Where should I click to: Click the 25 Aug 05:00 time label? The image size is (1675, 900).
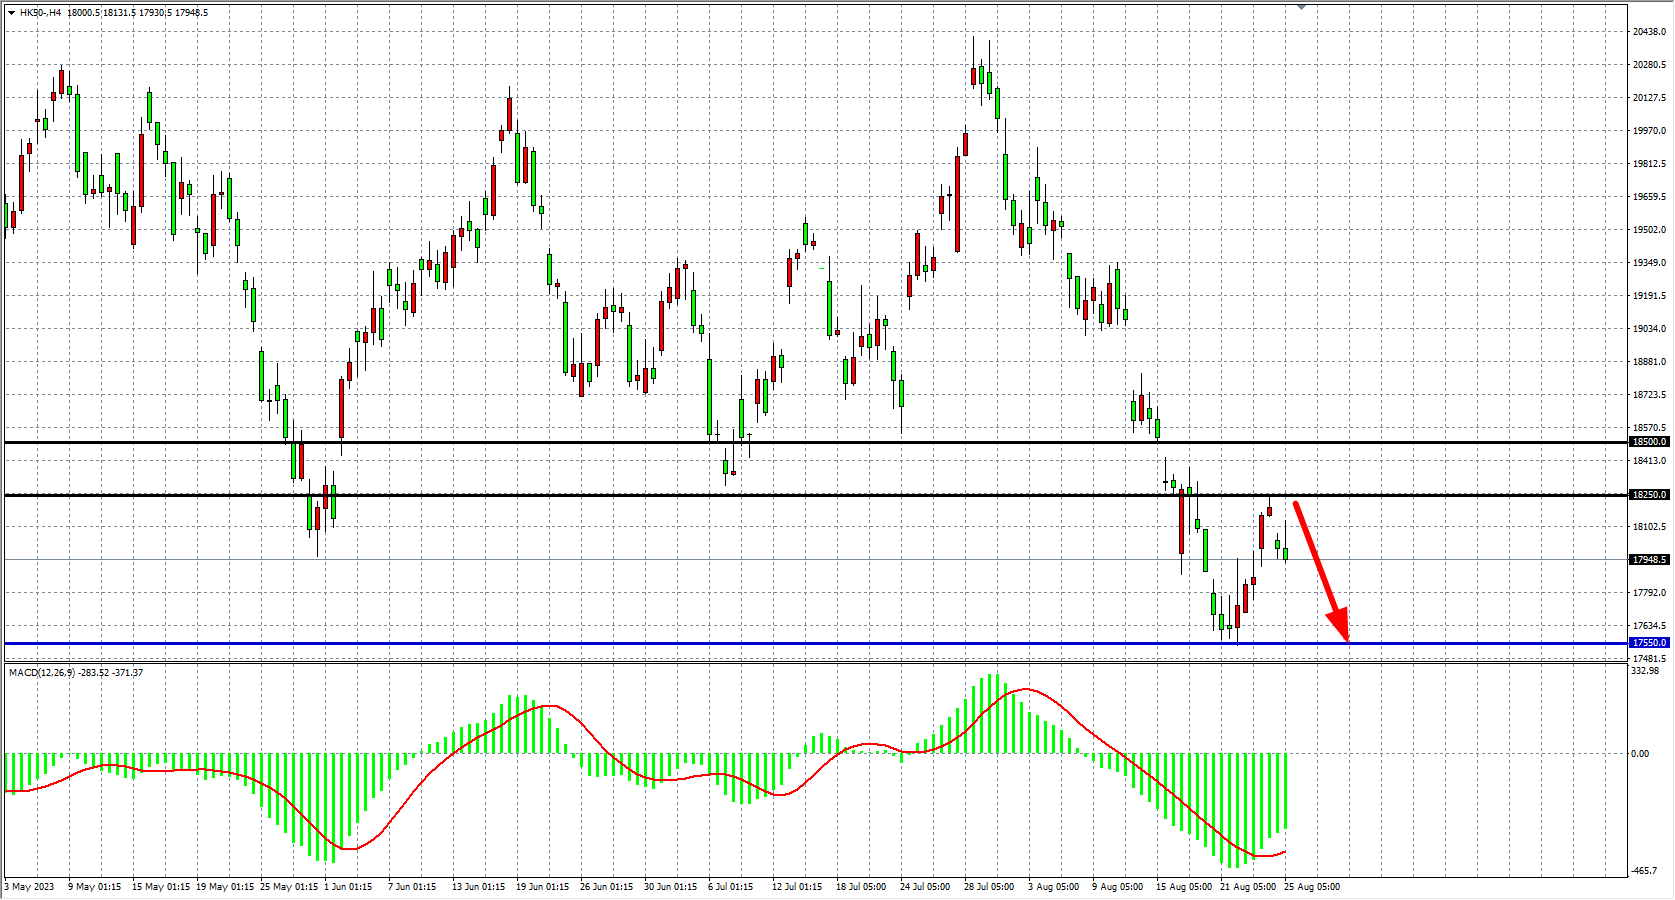pyautogui.click(x=1311, y=887)
